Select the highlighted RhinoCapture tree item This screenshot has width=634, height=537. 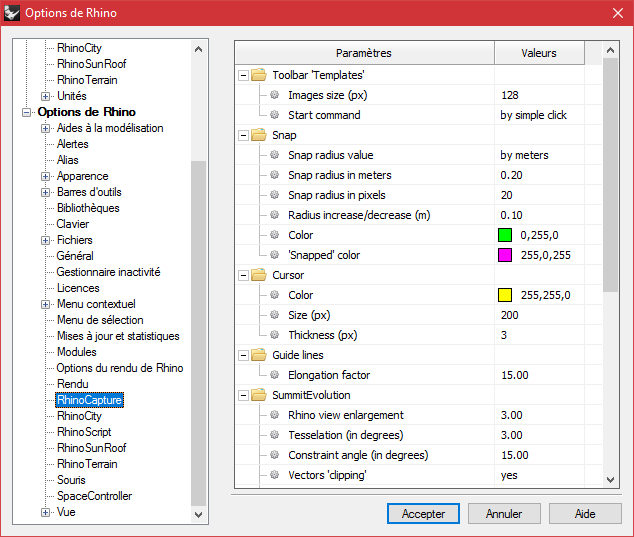pyautogui.click(x=89, y=400)
